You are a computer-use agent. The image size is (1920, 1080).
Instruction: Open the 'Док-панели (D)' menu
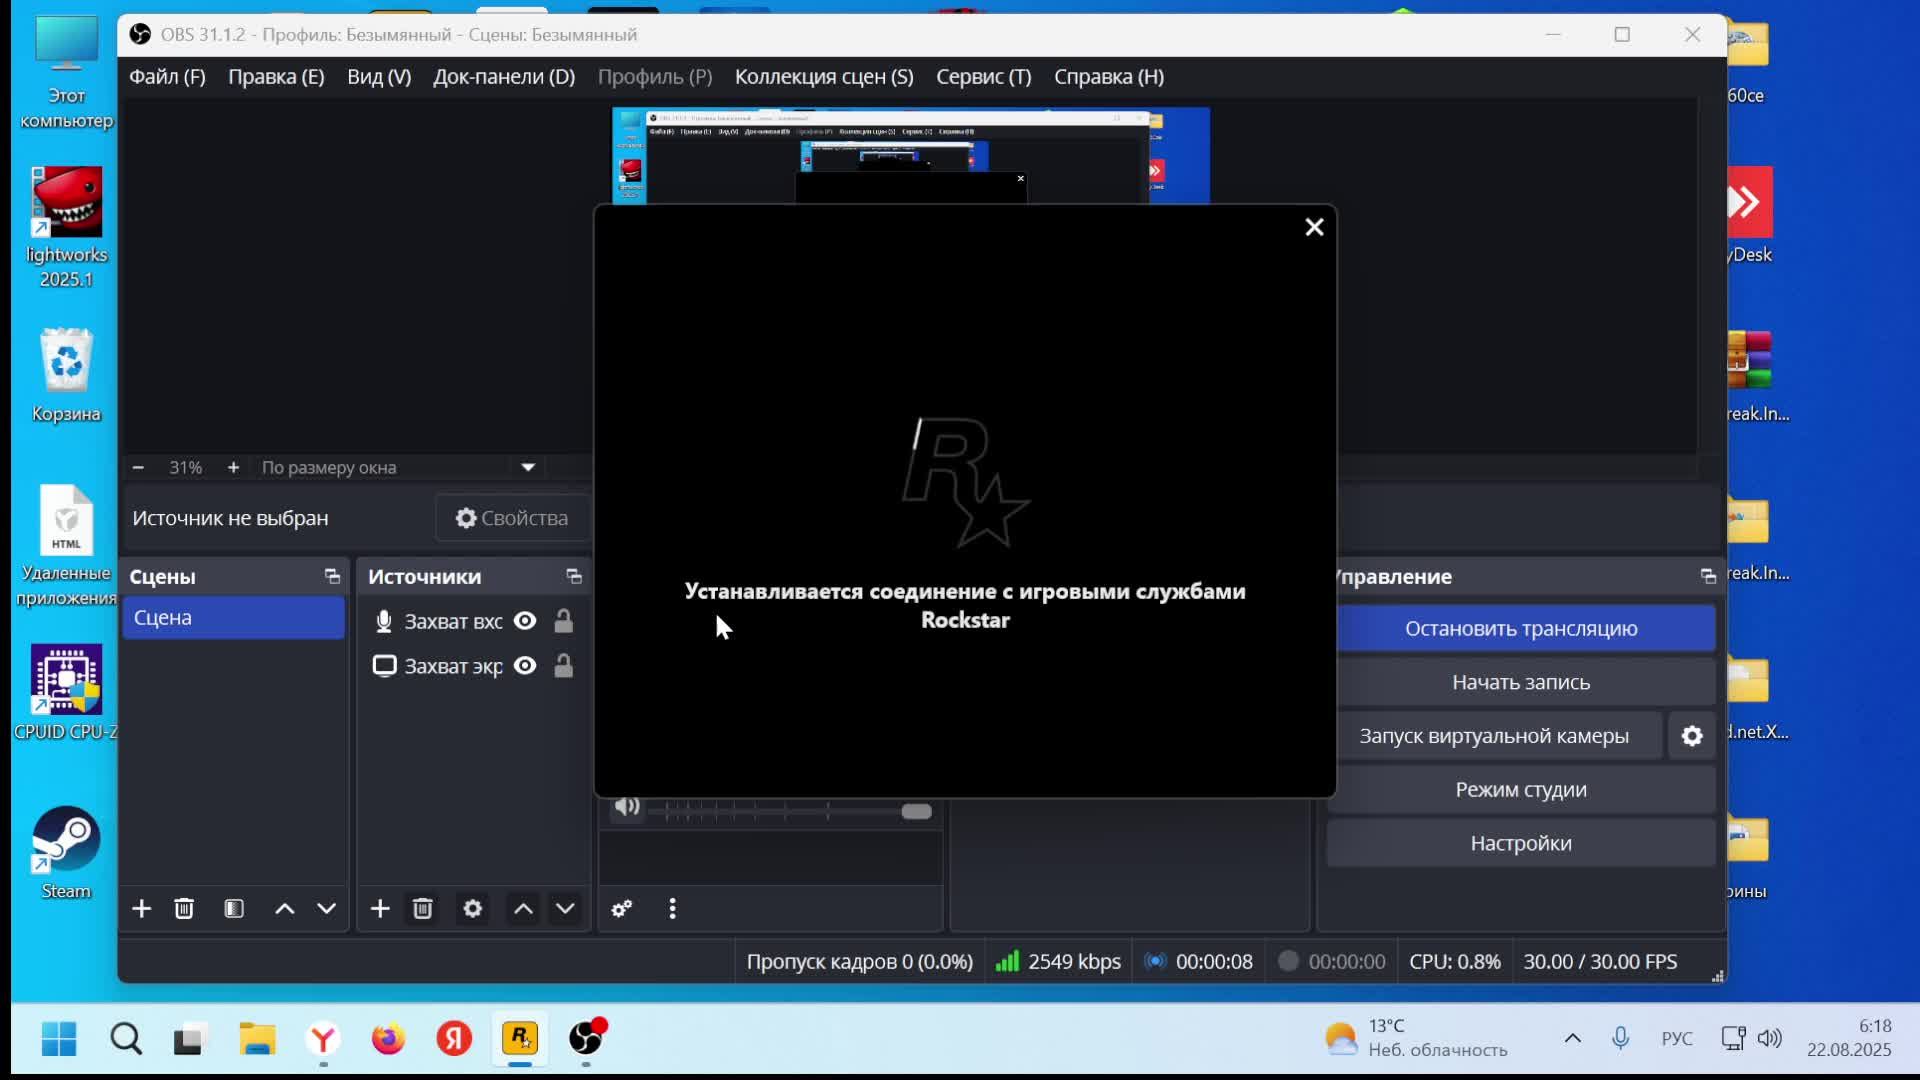pos(504,77)
